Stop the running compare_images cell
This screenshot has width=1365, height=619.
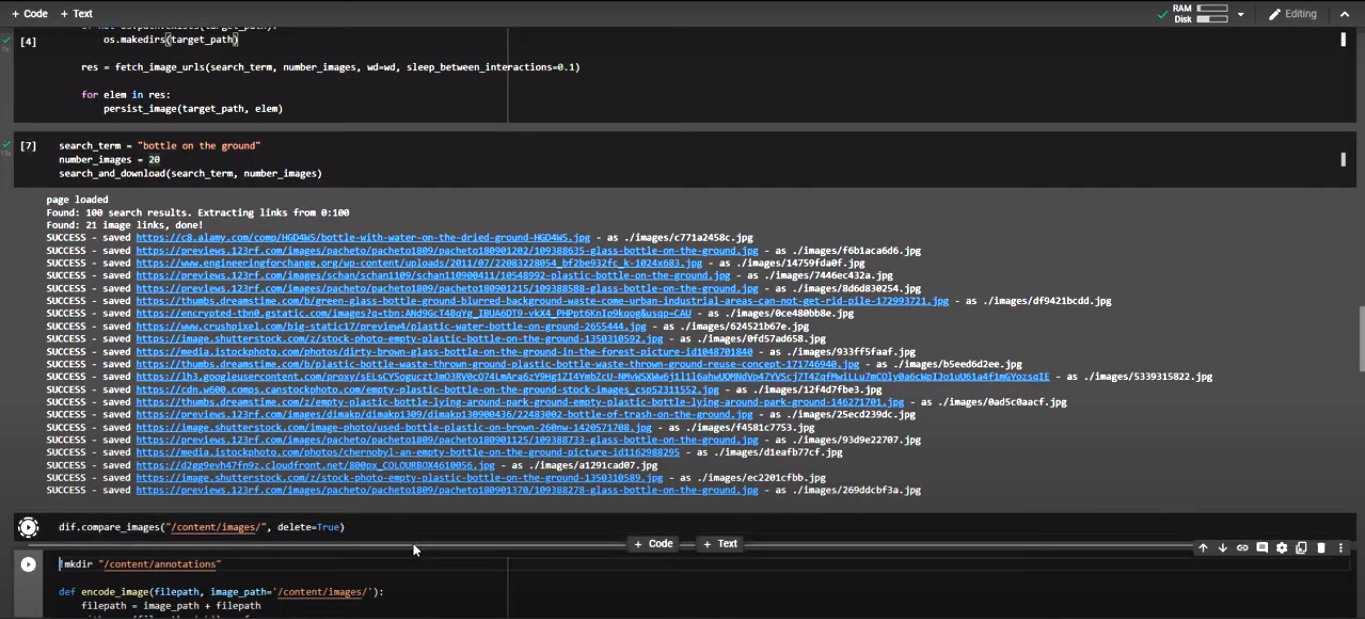tap(28, 527)
